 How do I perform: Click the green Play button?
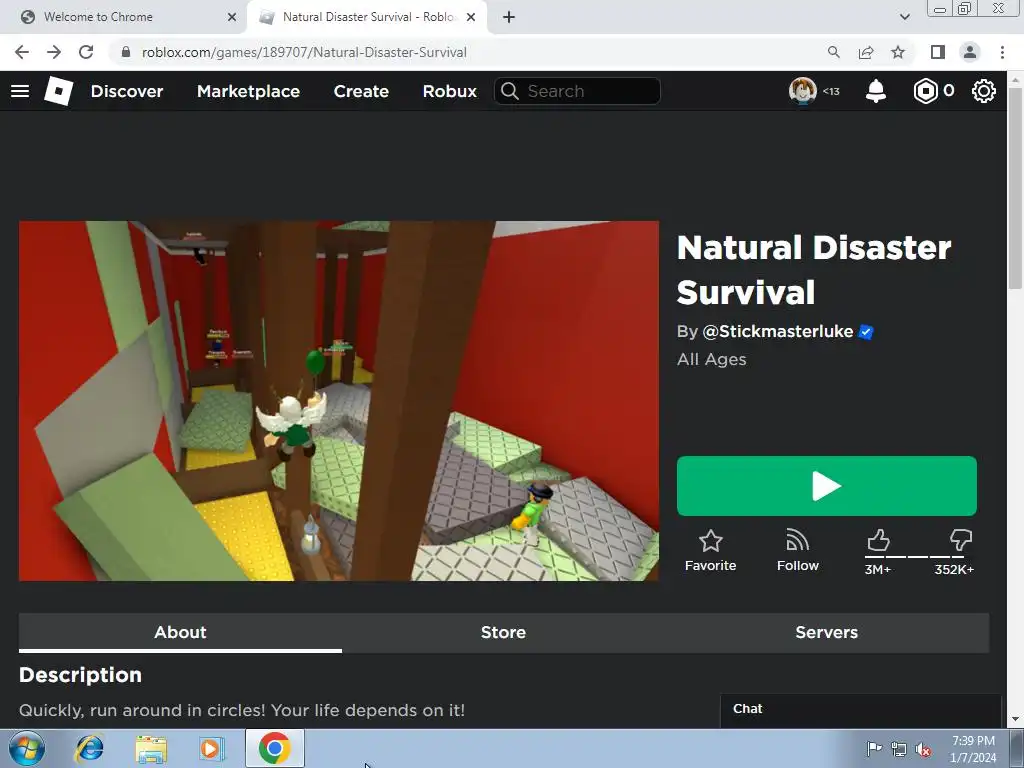coord(827,486)
